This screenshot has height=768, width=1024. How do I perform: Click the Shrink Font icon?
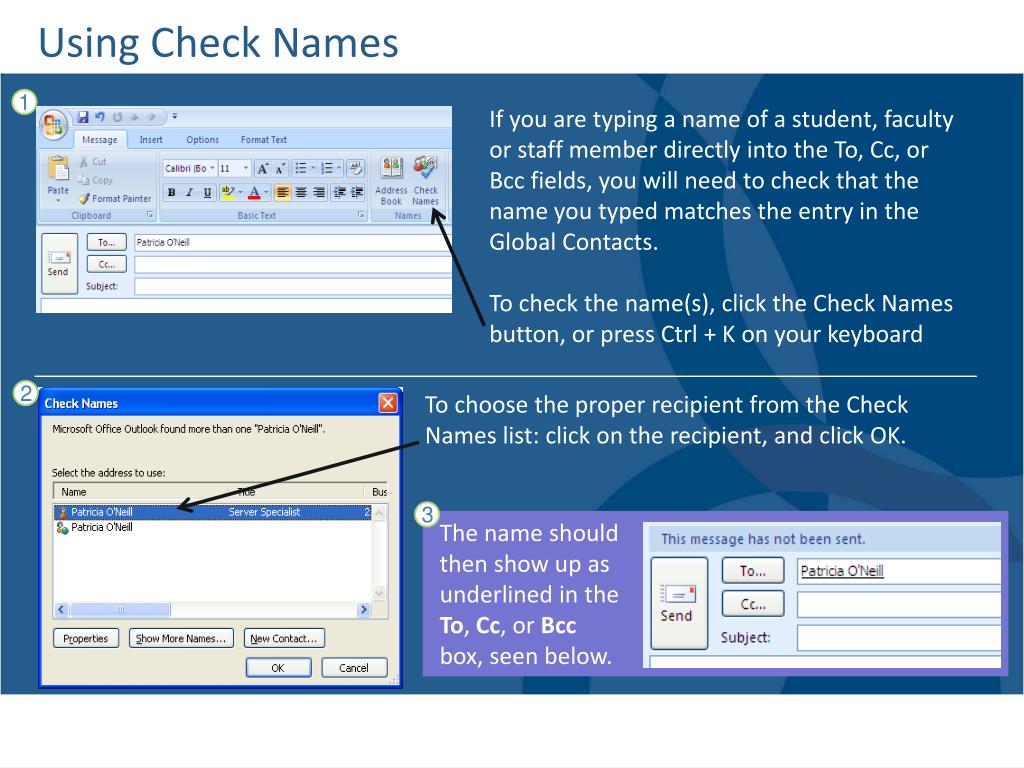280,168
